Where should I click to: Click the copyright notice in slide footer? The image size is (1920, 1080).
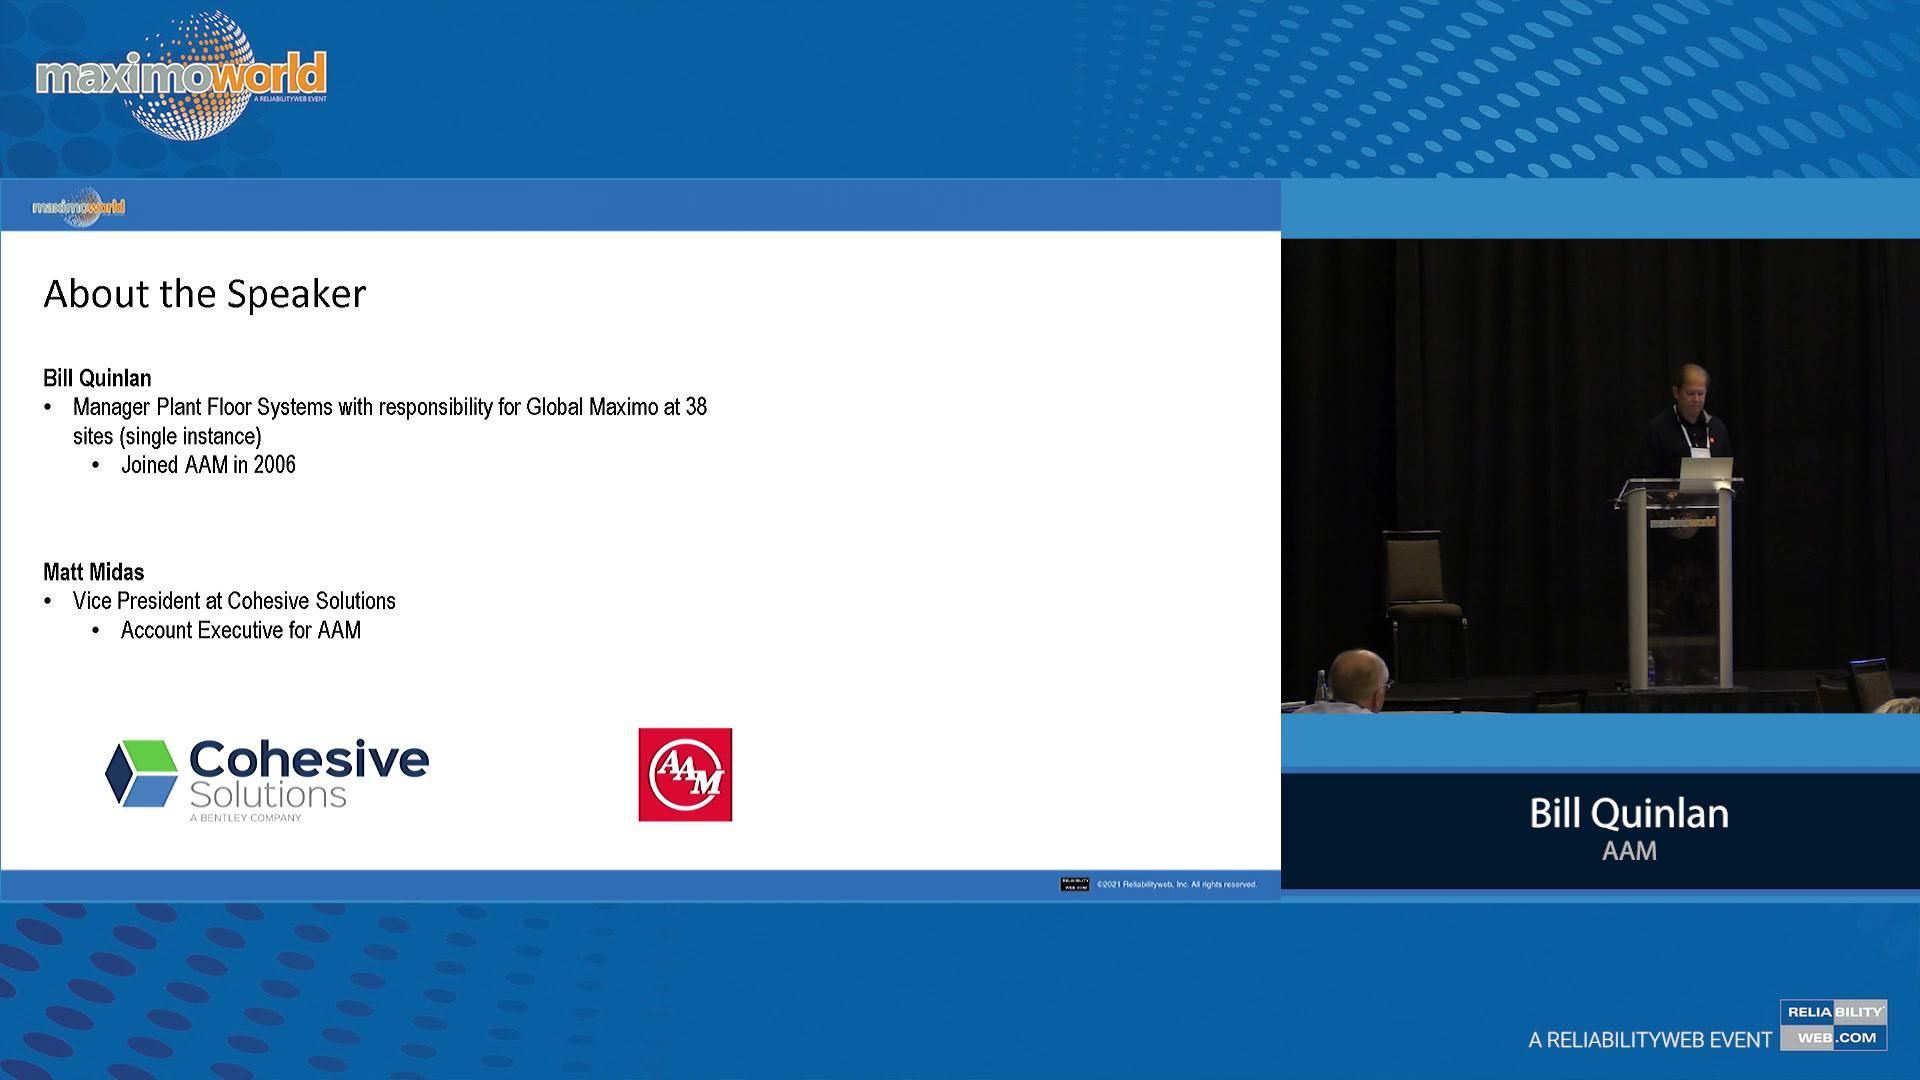coord(1176,884)
